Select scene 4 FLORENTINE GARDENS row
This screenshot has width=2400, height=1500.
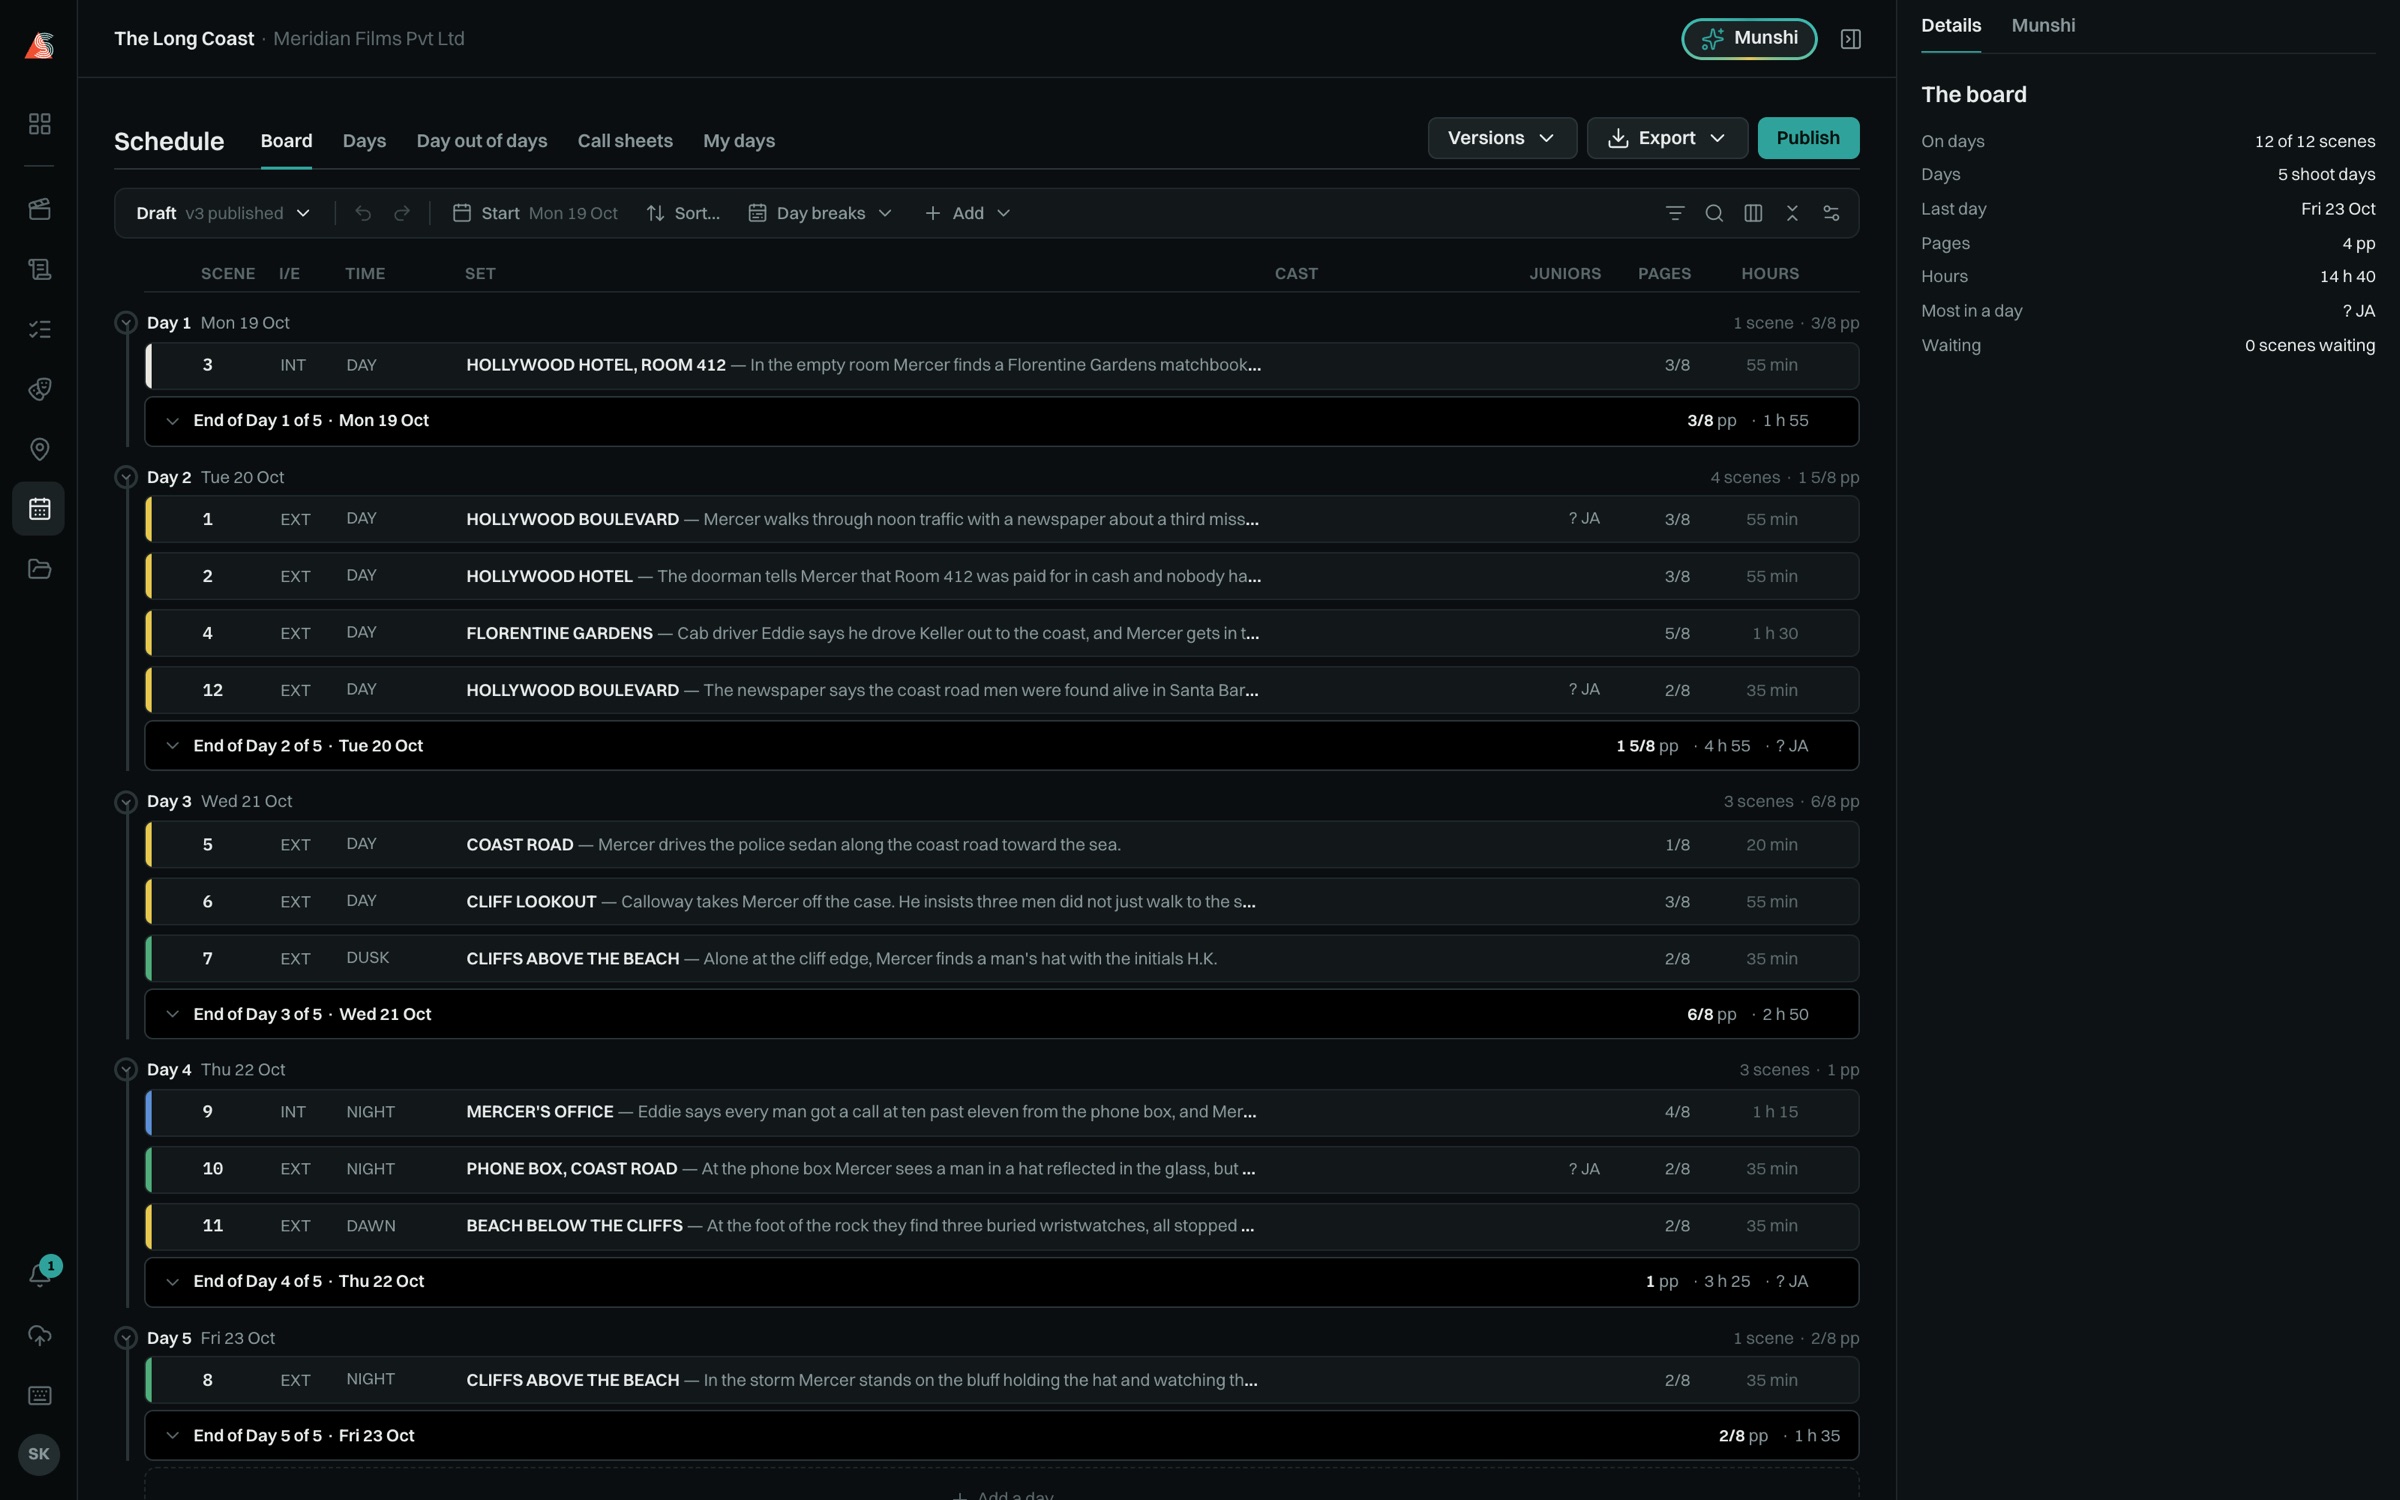click(x=1002, y=633)
